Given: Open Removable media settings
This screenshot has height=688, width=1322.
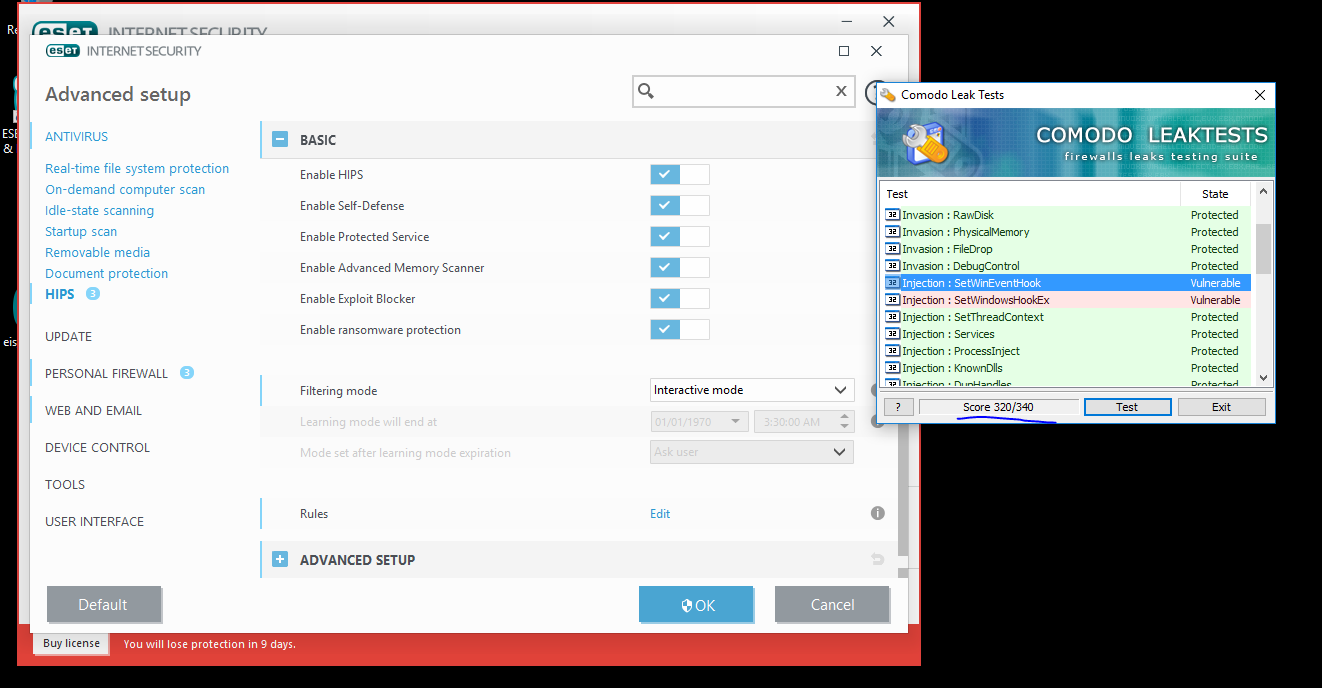Looking at the screenshot, I should click(x=97, y=252).
